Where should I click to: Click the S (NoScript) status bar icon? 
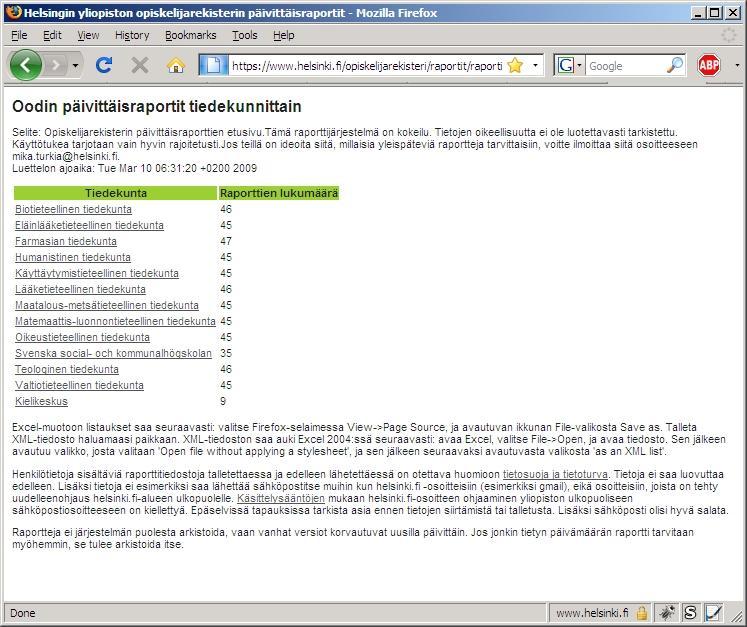tap(690, 613)
